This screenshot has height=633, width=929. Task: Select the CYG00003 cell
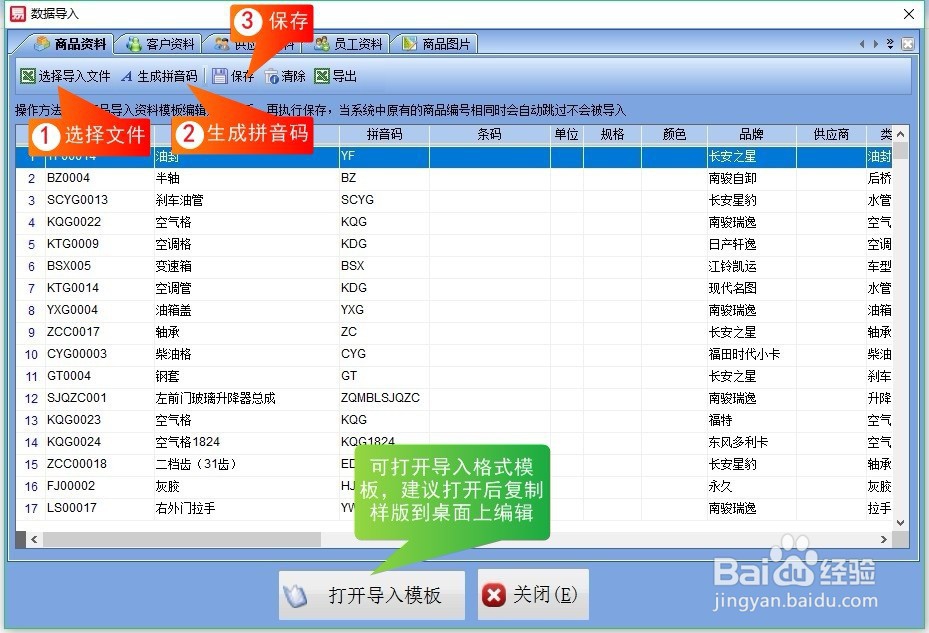[x=99, y=353]
